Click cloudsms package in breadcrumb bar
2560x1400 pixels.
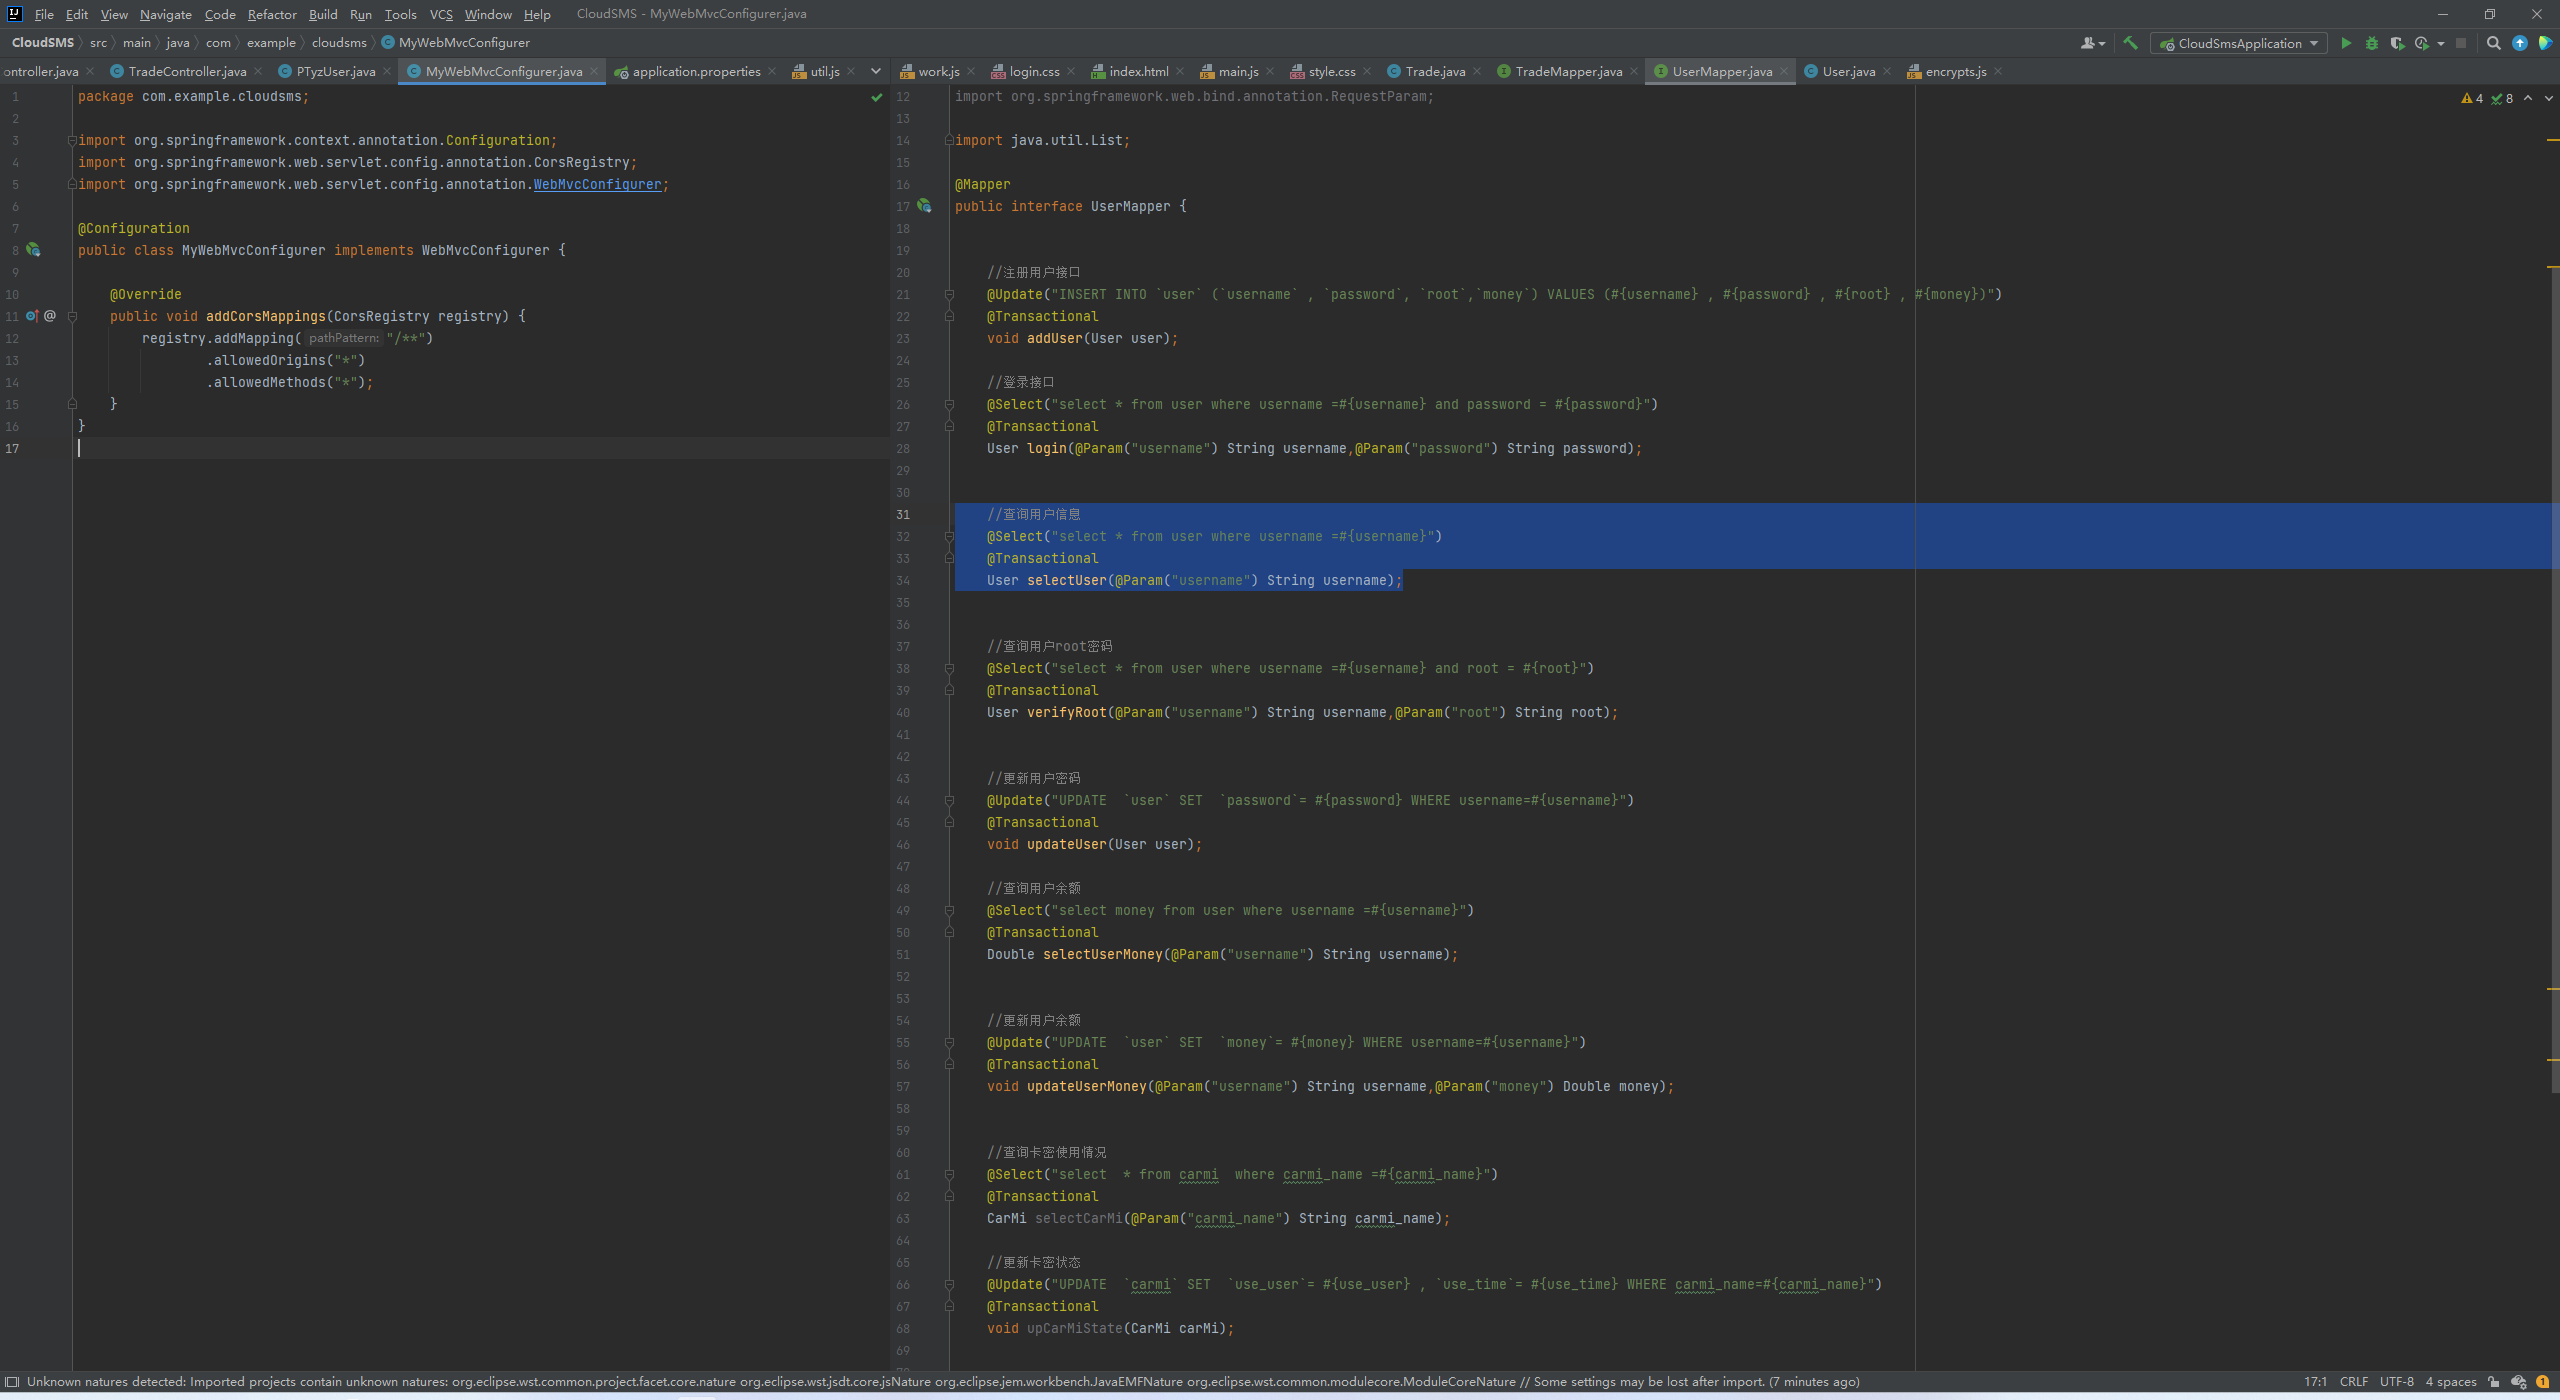339,42
